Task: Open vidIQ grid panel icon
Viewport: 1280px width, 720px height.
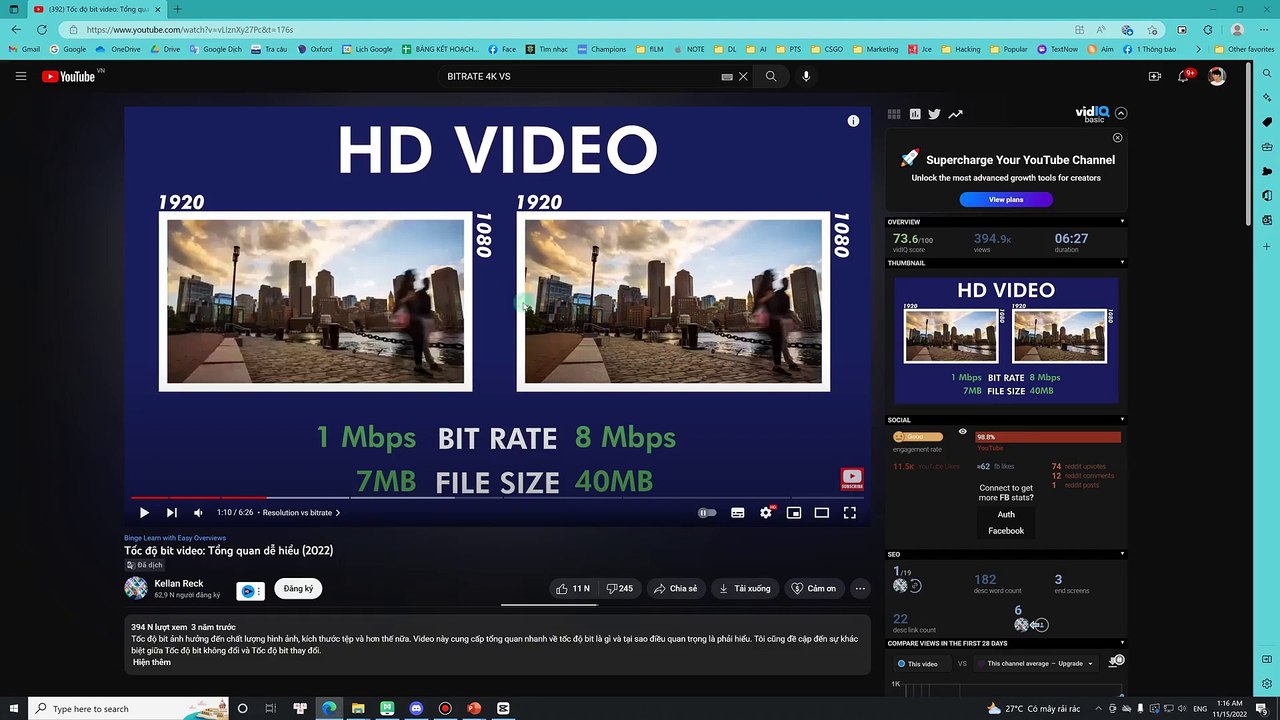Action: [x=894, y=114]
